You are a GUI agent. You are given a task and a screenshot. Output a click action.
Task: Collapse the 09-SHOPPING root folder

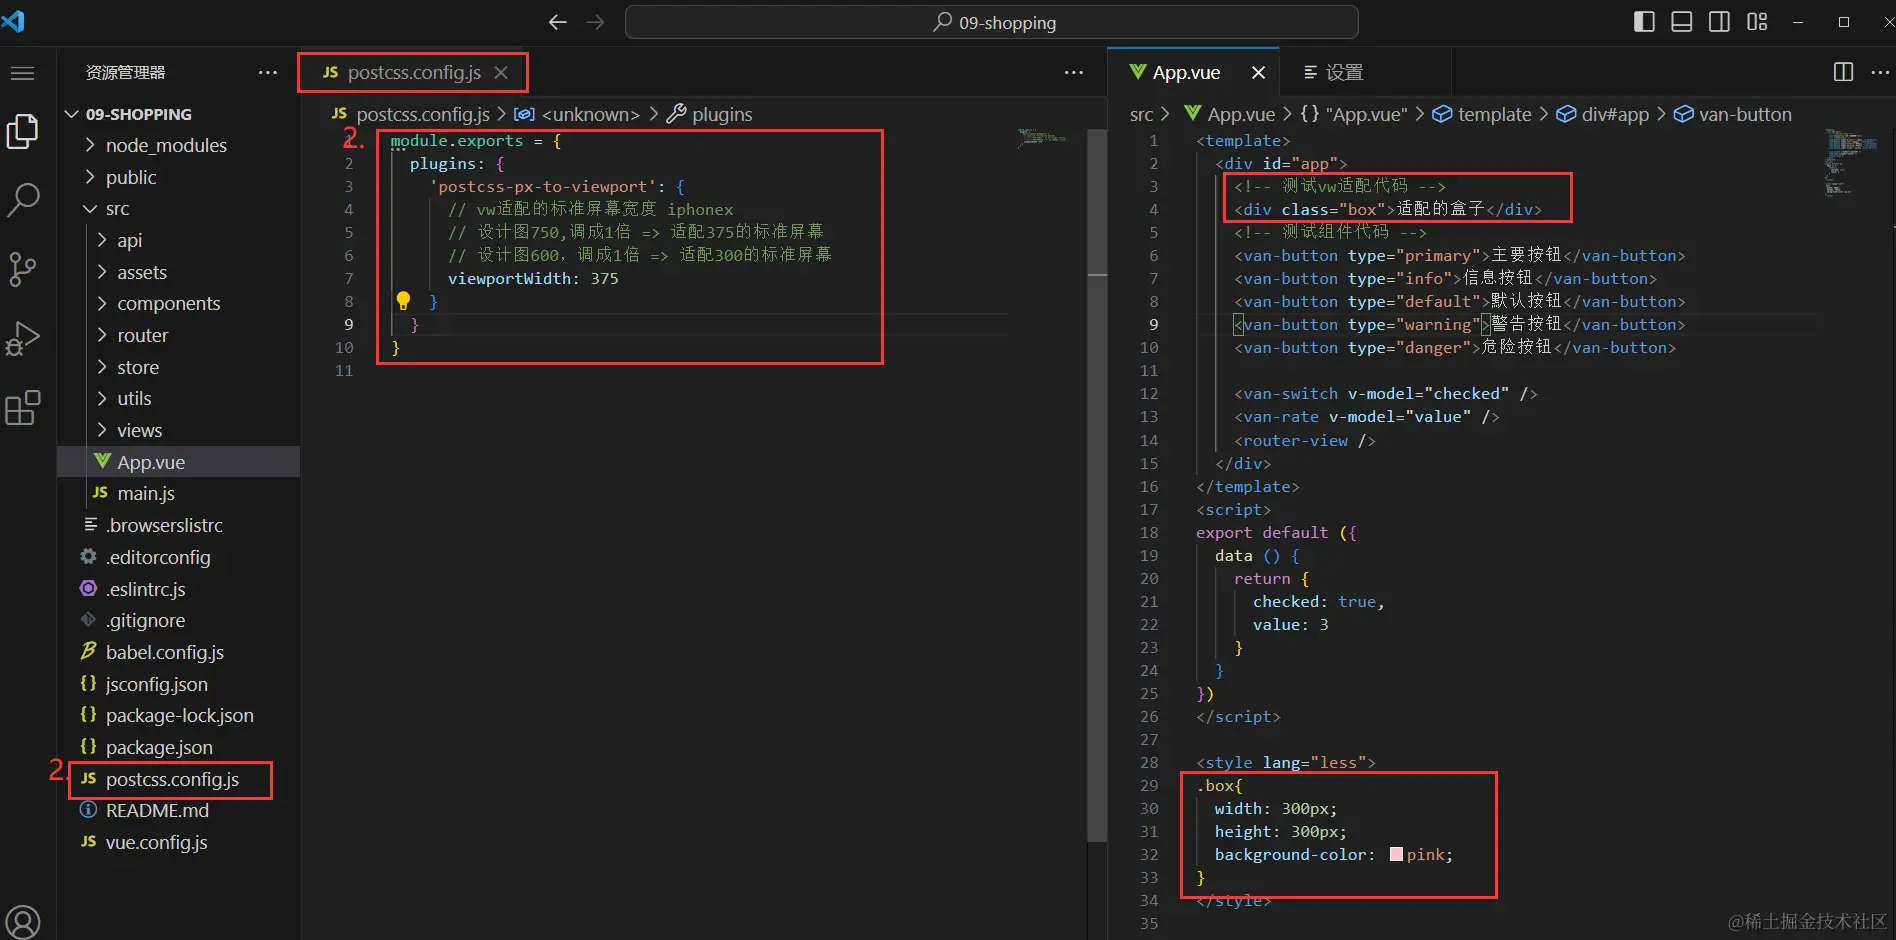tap(179, 114)
